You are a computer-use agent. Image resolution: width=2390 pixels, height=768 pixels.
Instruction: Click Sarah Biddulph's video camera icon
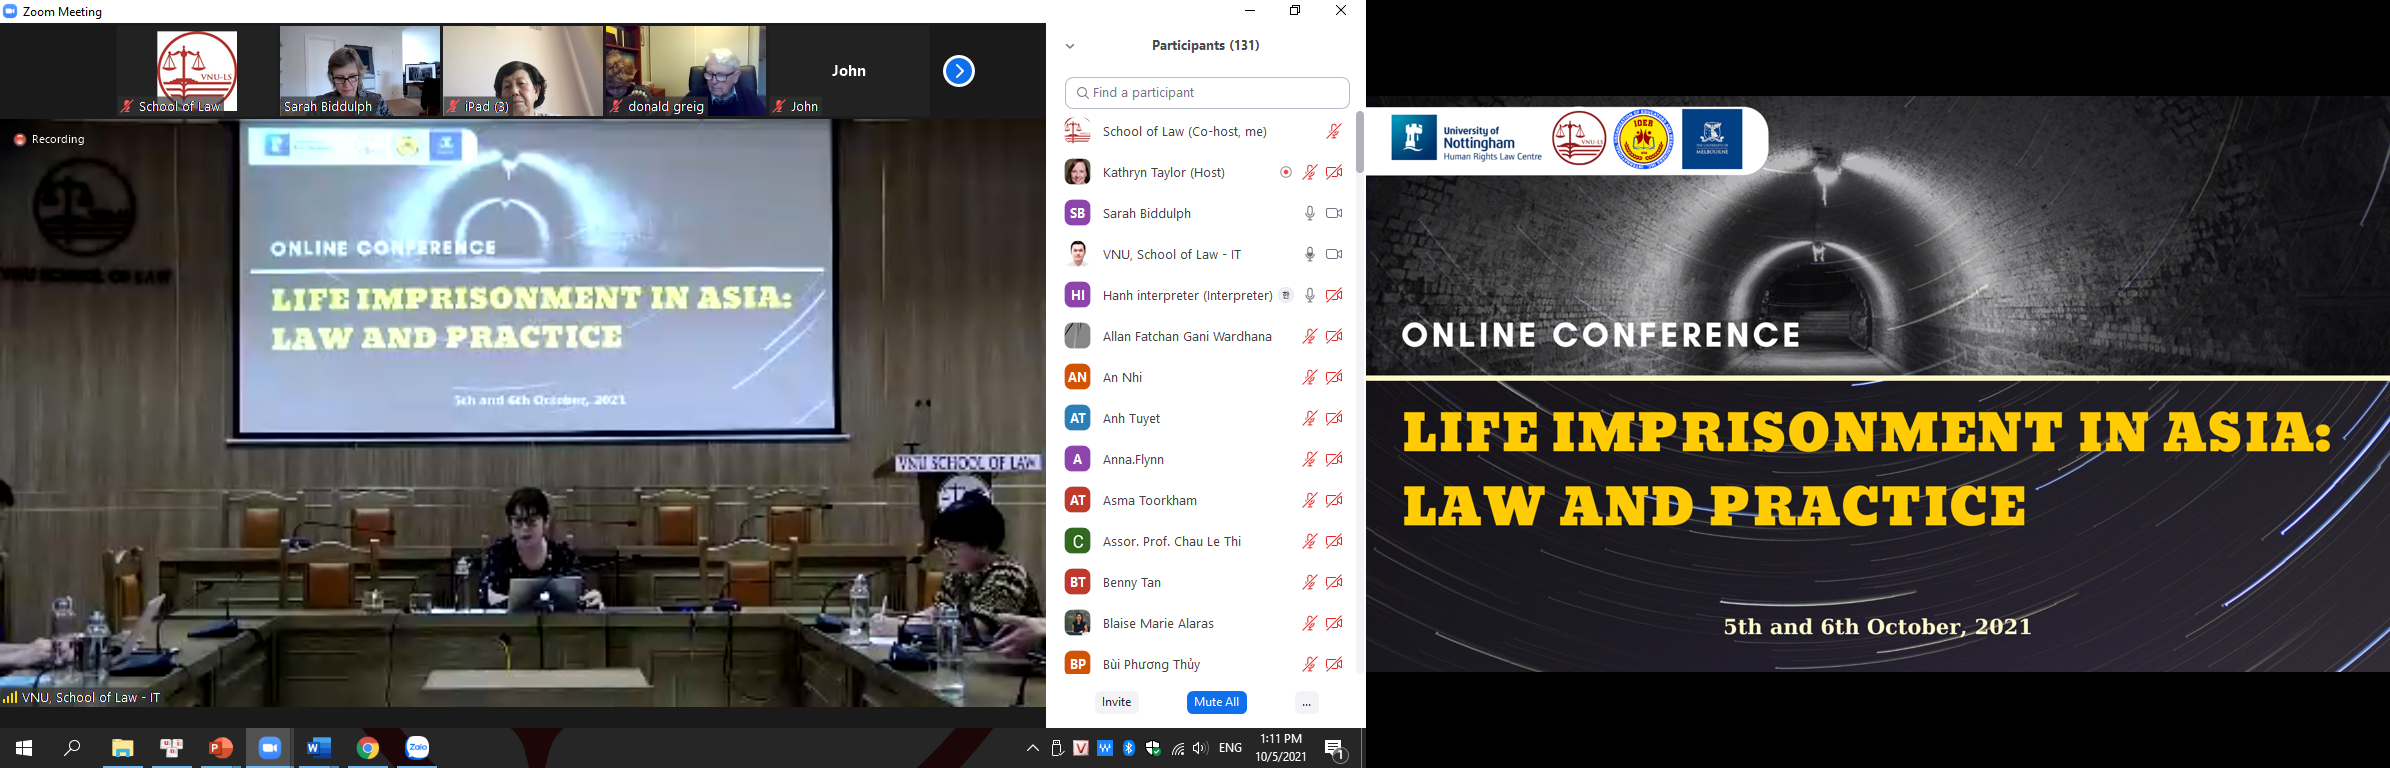point(1334,213)
